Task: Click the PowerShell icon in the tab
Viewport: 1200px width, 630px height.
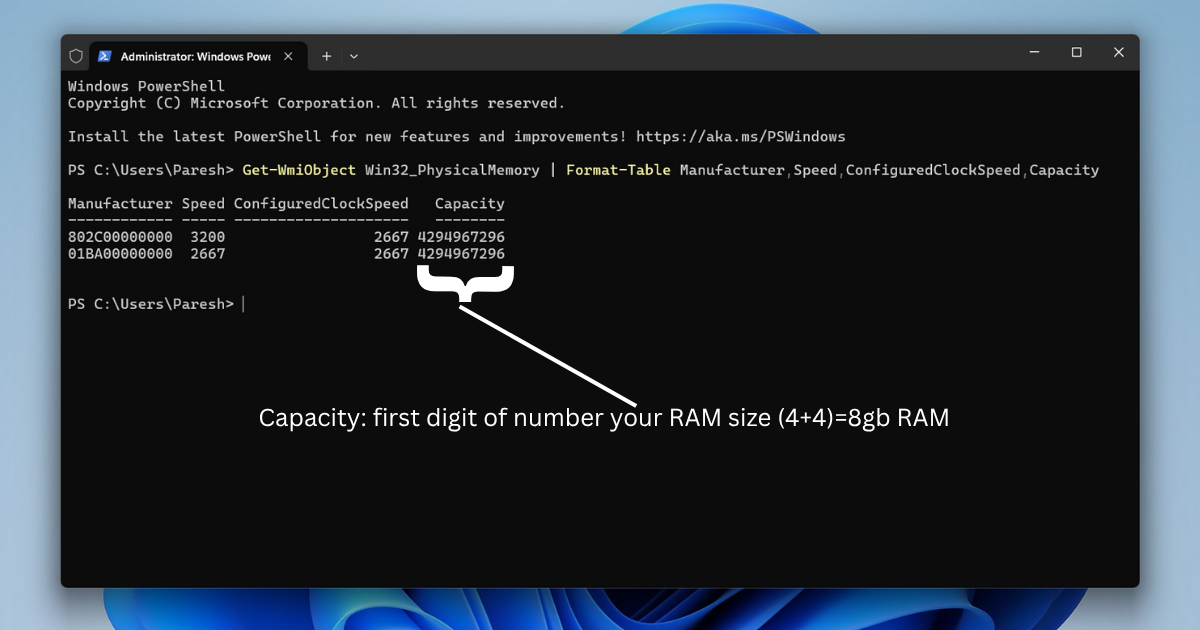Action: pos(104,56)
